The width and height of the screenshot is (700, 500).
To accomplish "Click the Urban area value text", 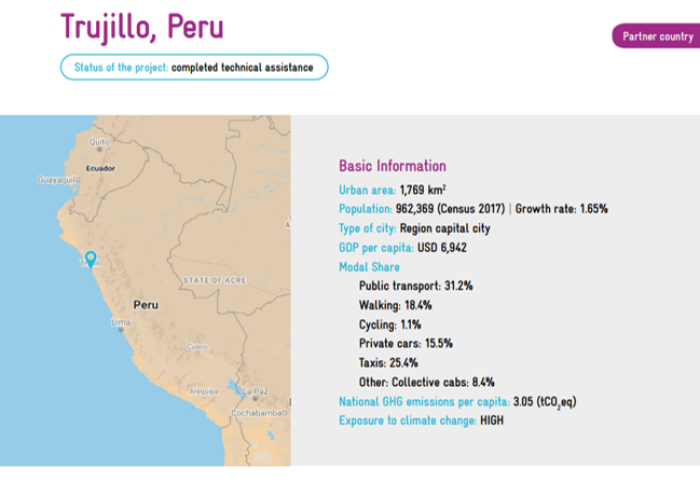I will point(423,190).
